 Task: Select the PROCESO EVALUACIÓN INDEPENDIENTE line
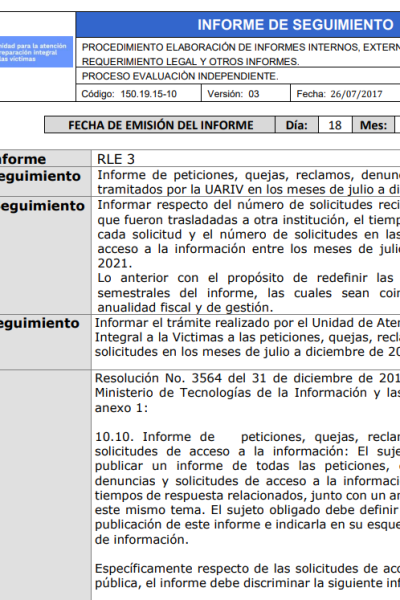[180, 76]
